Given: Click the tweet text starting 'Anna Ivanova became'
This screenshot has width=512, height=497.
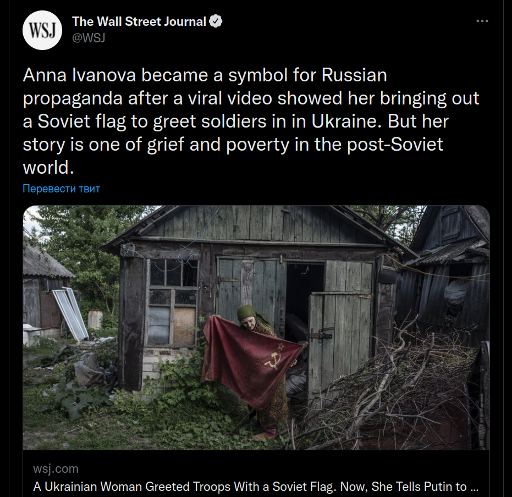Looking at the screenshot, I should pyautogui.click(x=251, y=121).
